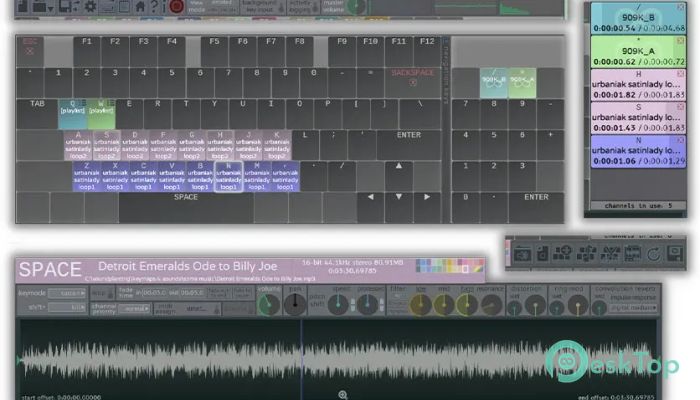The image size is (700, 400).
Task: Click the last lower toolbar disk icon
Action: (x=675, y=254)
